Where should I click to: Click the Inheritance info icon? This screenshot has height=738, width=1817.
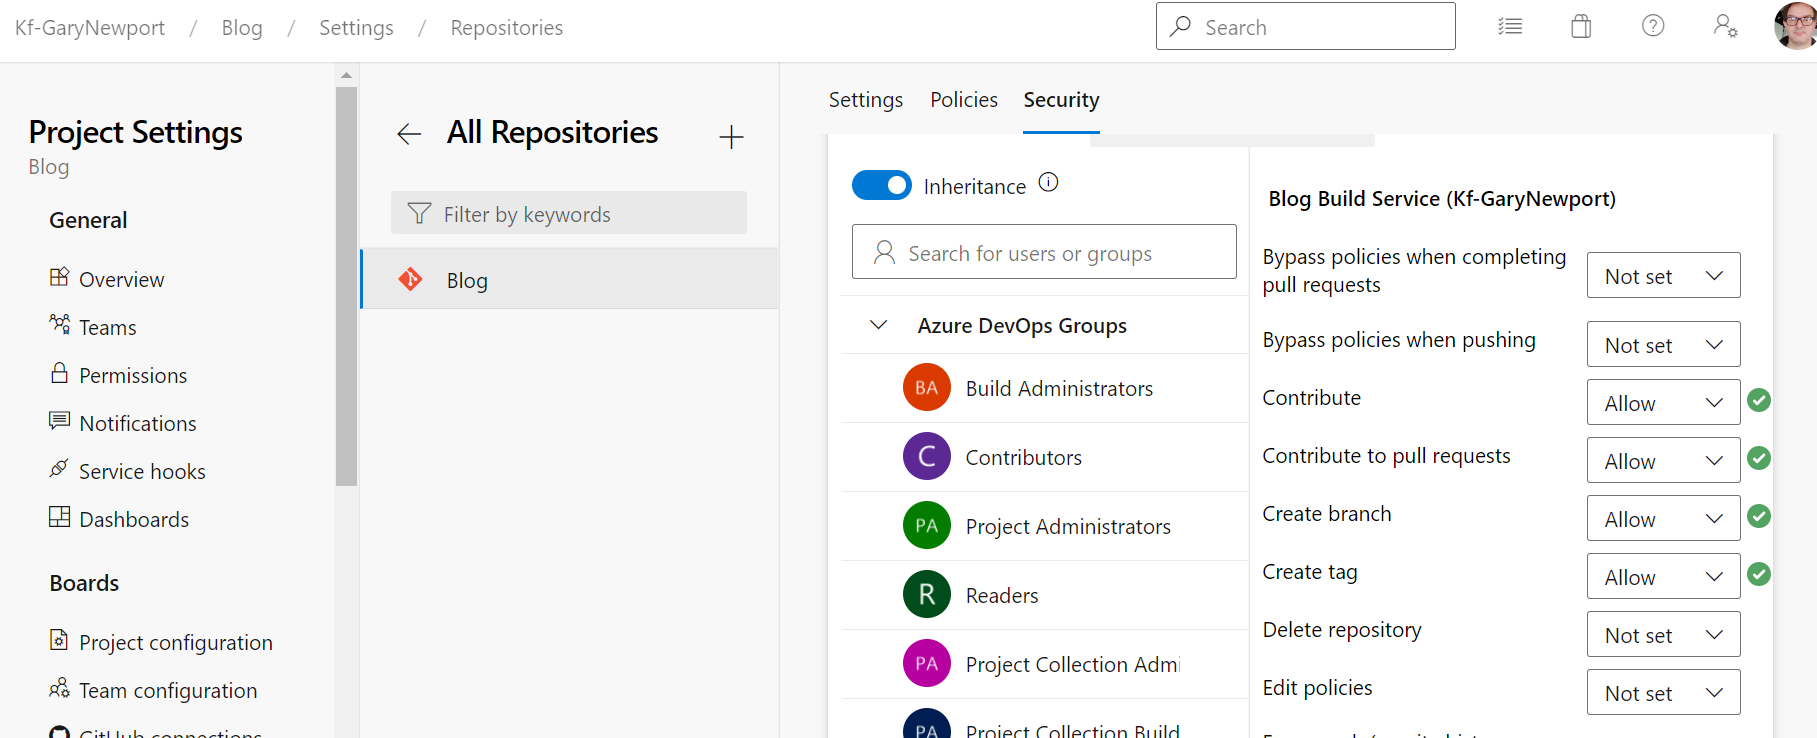click(1048, 183)
